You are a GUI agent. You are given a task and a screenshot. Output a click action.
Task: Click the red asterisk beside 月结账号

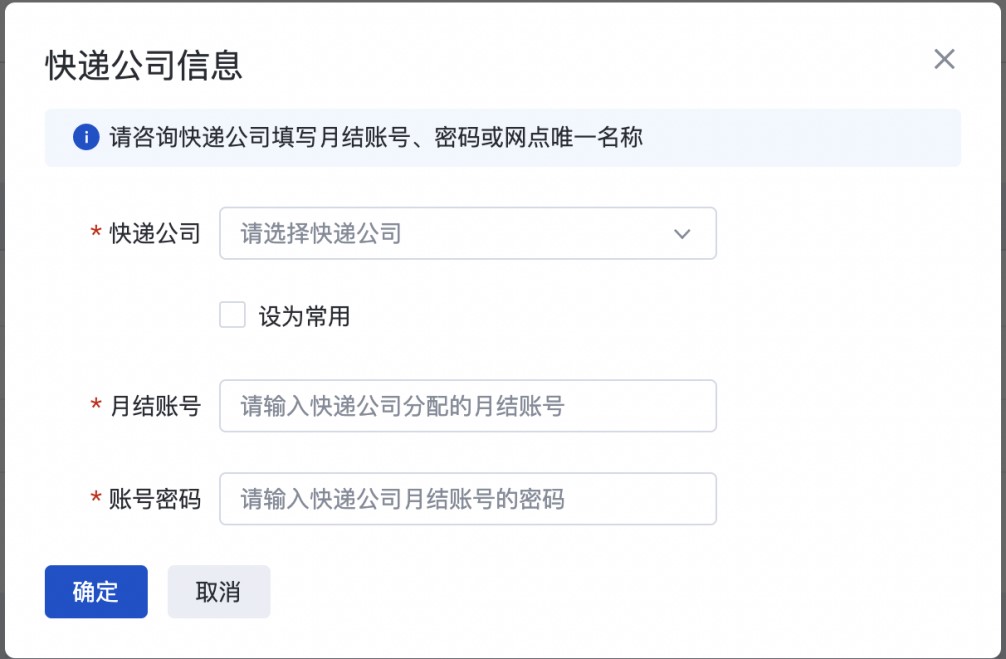[x=96, y=406]
